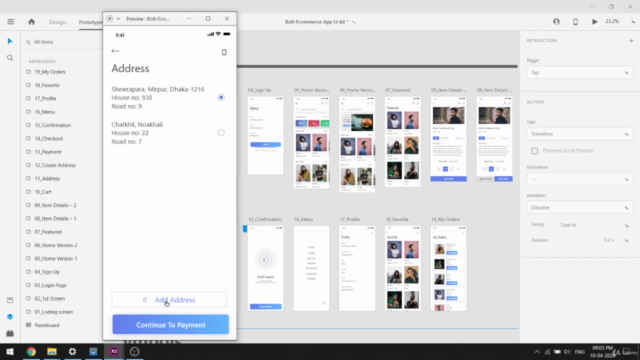Open Settings gear on taskbar
This screenshot has width=640, height=360.
[x=72, y=351]
